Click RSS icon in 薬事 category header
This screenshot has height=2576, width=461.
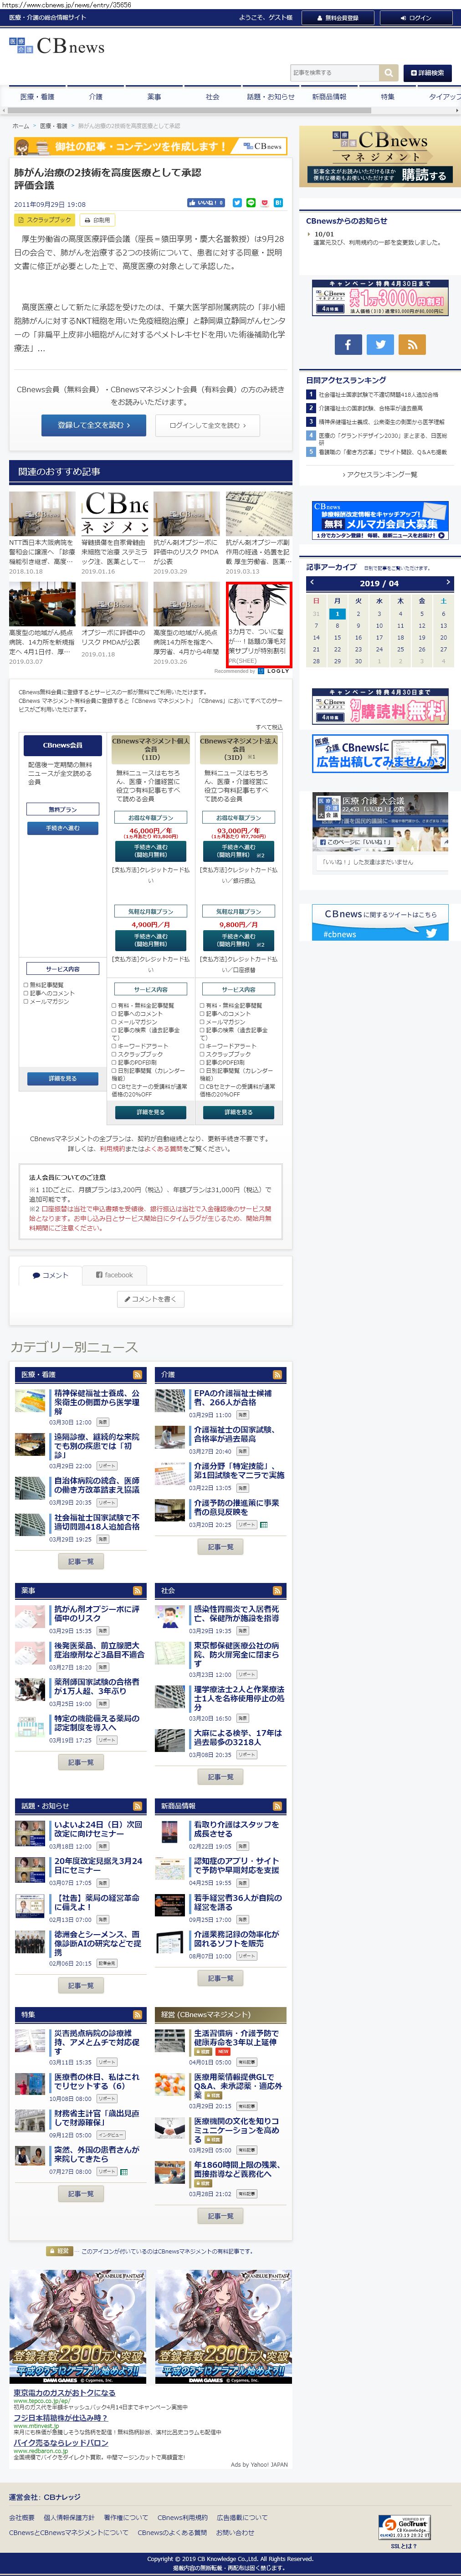(137, 1590)
